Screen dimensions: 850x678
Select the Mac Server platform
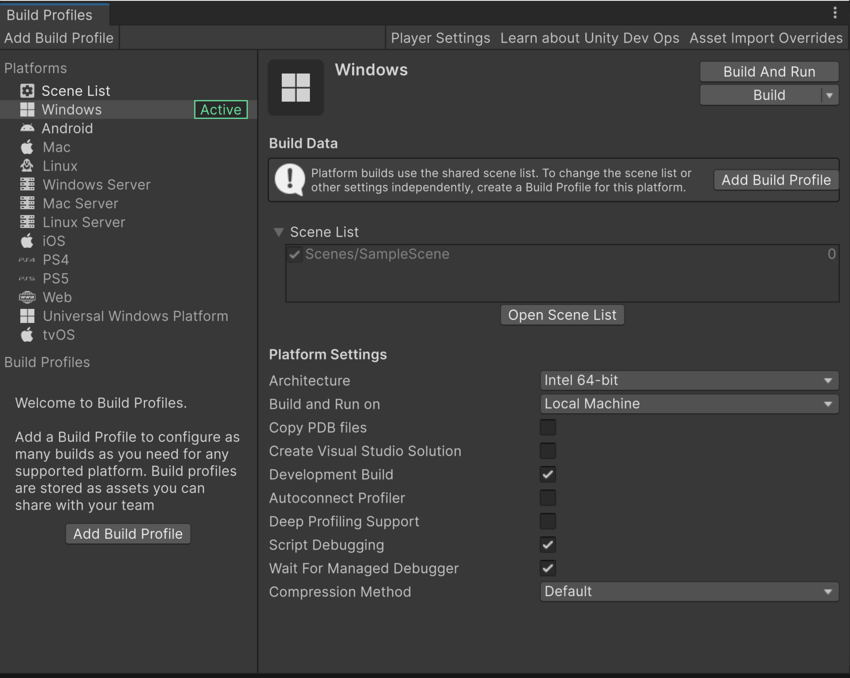(128, 203)
